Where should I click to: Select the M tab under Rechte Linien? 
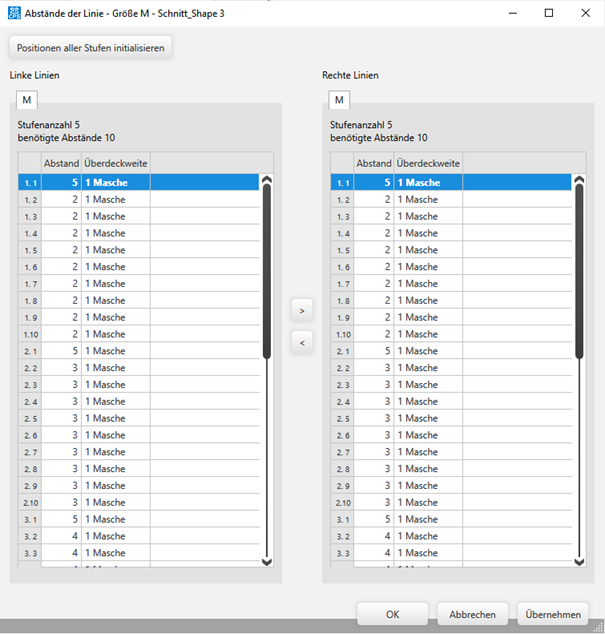(x=339, y=100)
